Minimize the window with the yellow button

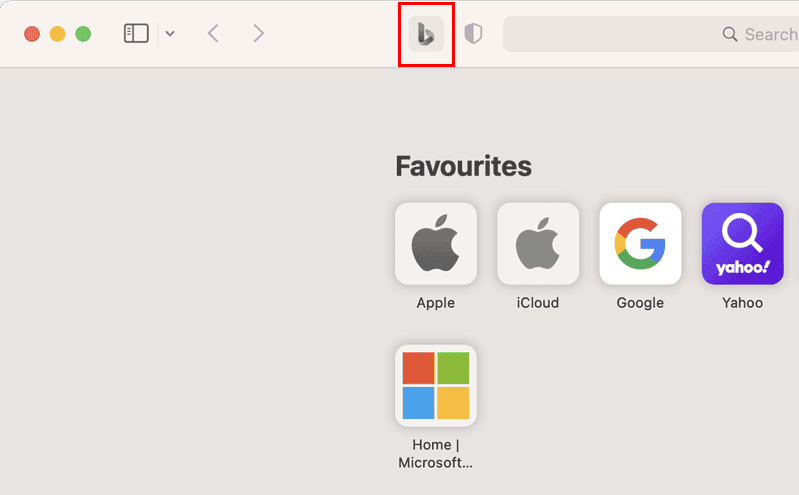coord(58,34)
